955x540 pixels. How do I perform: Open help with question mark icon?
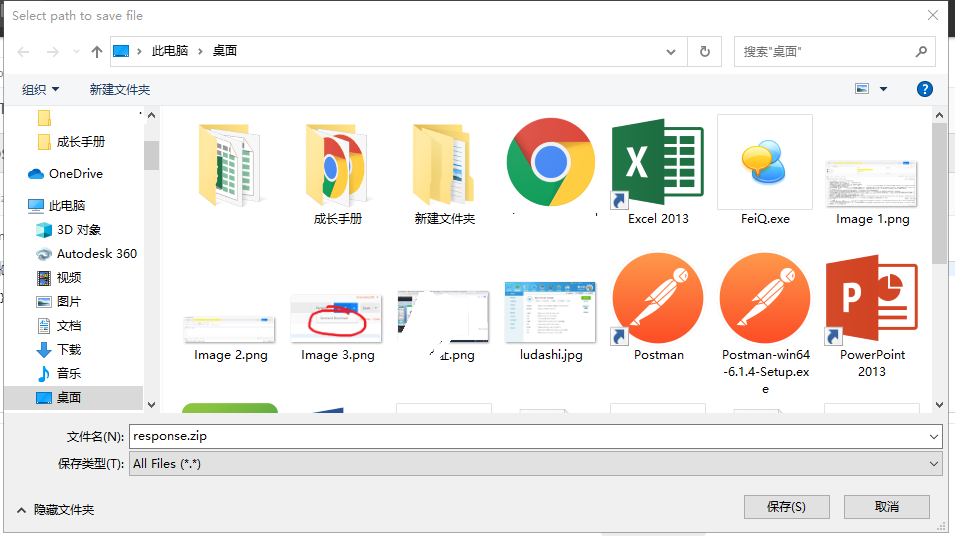[925, 89]
